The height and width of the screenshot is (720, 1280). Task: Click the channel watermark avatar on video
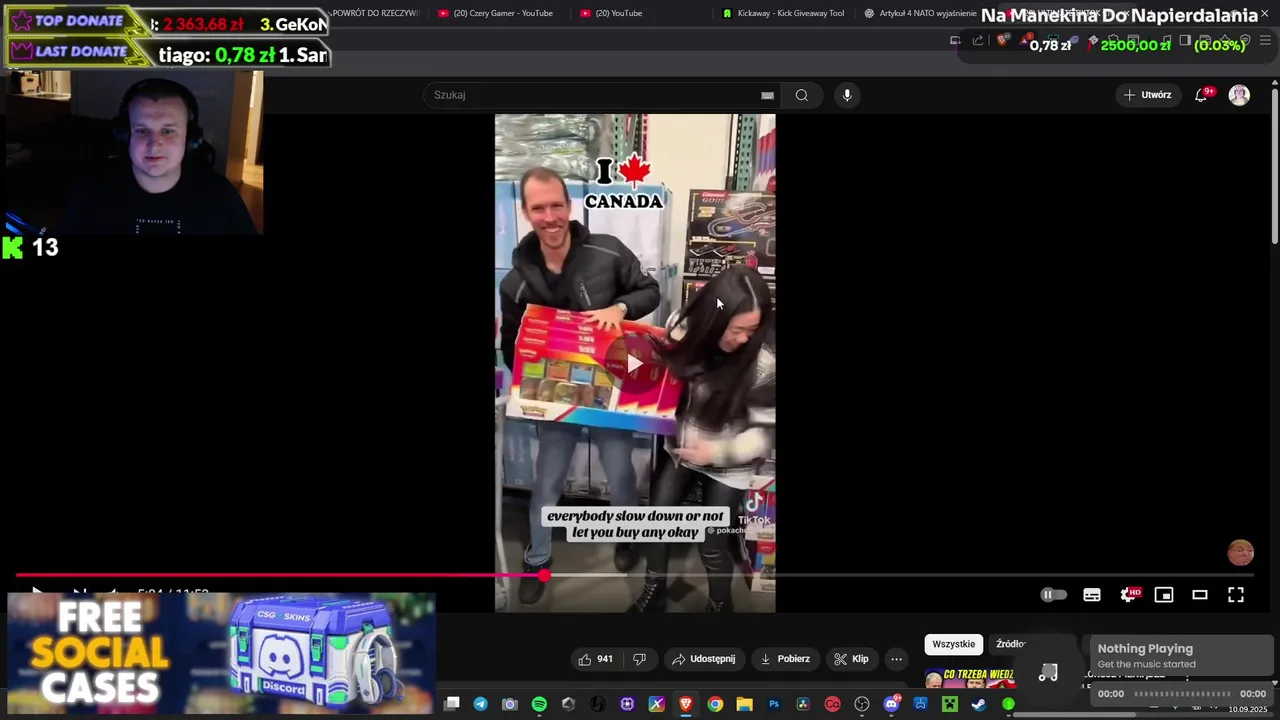coord(1241,553)
